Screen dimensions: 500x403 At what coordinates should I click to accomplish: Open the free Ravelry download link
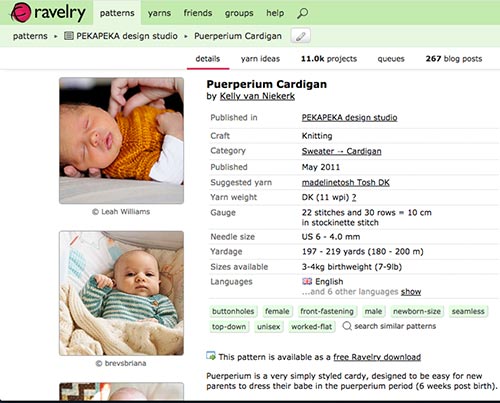[377, 357]
